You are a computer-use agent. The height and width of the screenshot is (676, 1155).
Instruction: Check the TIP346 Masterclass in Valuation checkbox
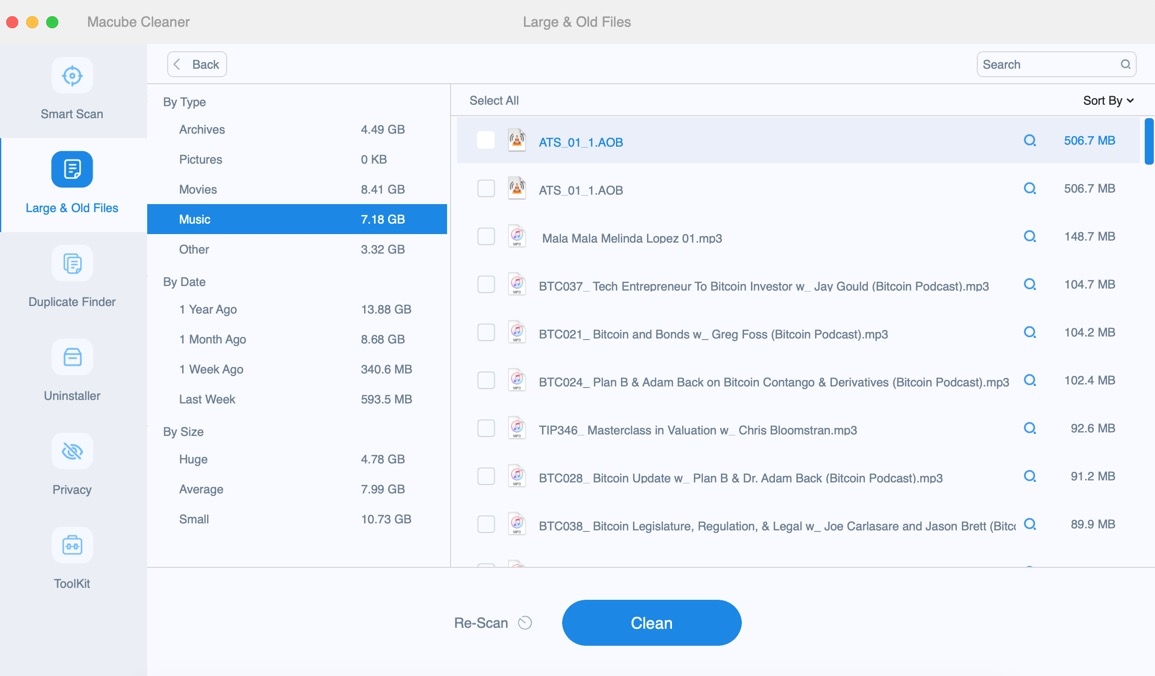coord(485,428)
